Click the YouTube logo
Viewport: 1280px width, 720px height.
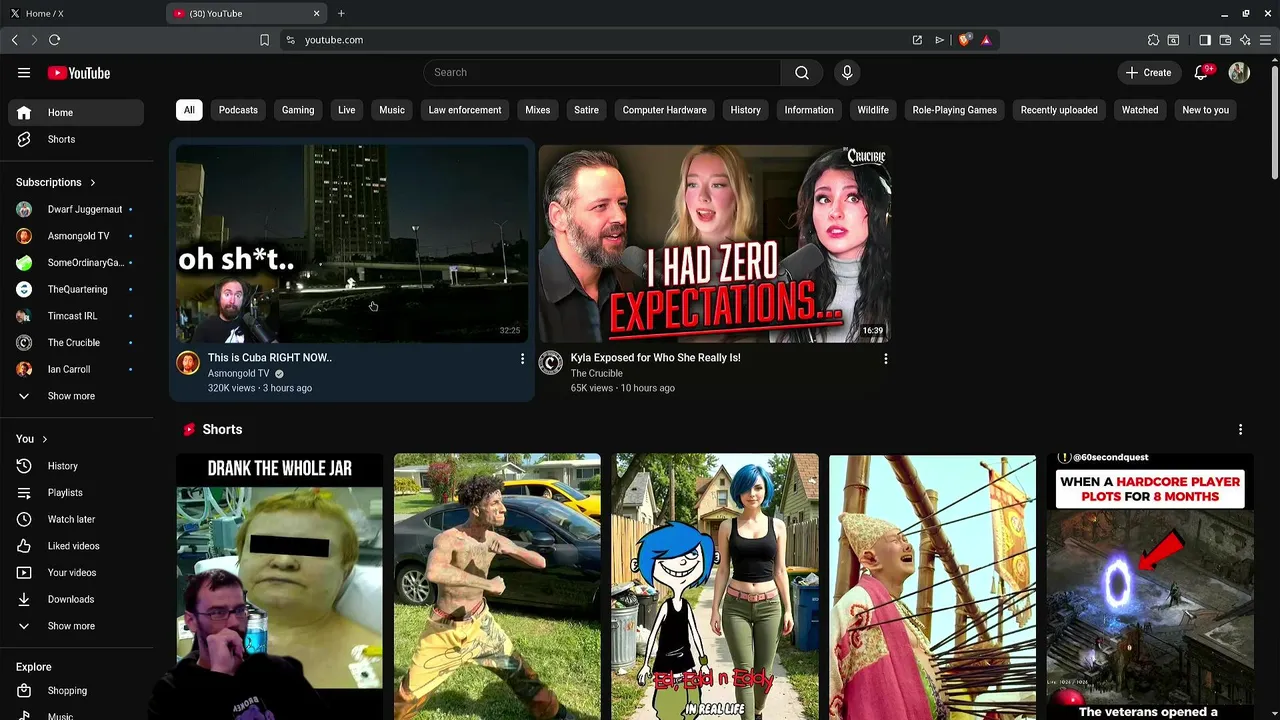[78, 72]
